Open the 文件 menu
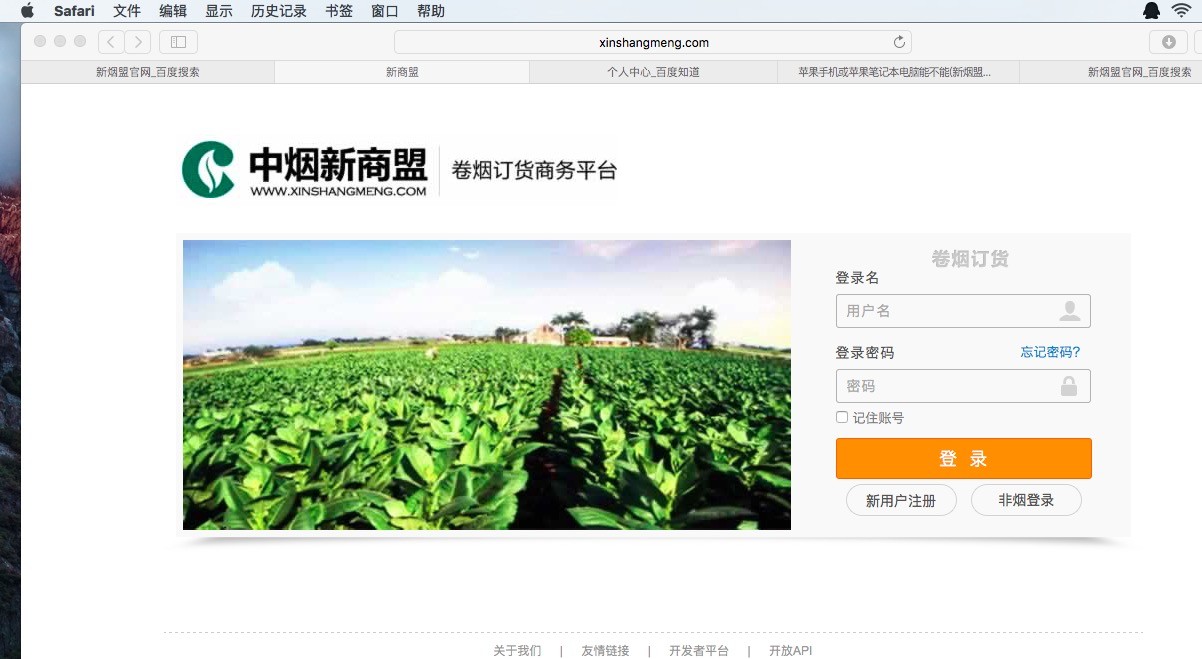 point(127,11)
